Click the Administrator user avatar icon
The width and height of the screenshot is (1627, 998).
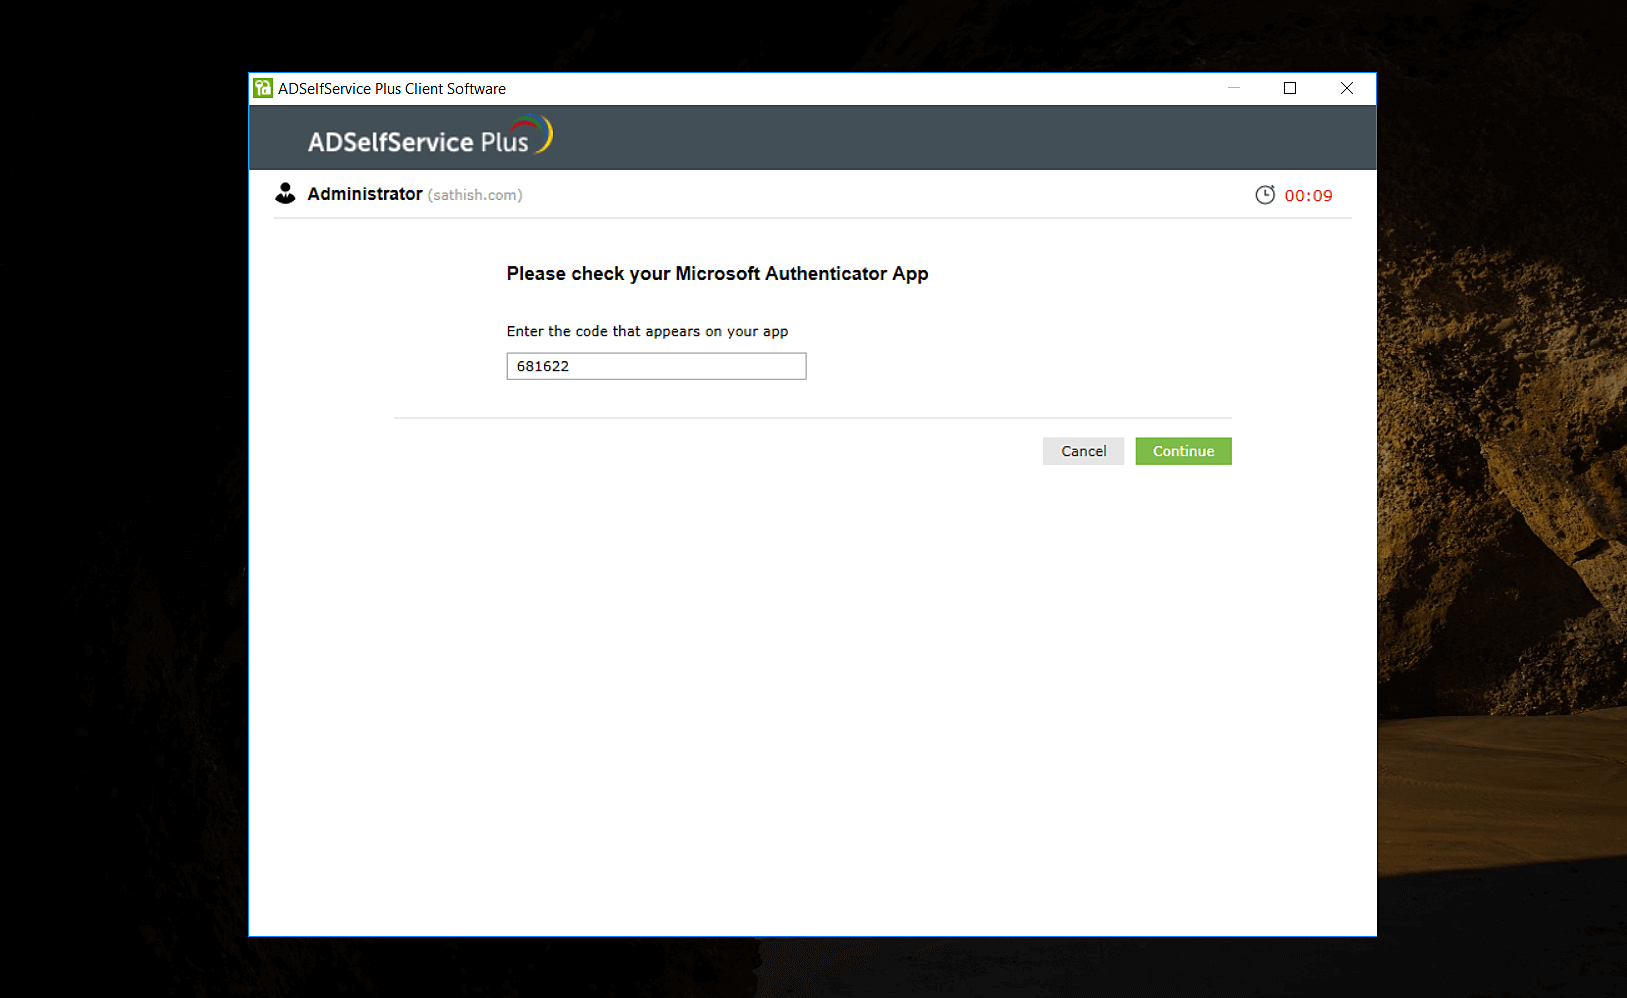pyautogui.click(x=285, y=193)
